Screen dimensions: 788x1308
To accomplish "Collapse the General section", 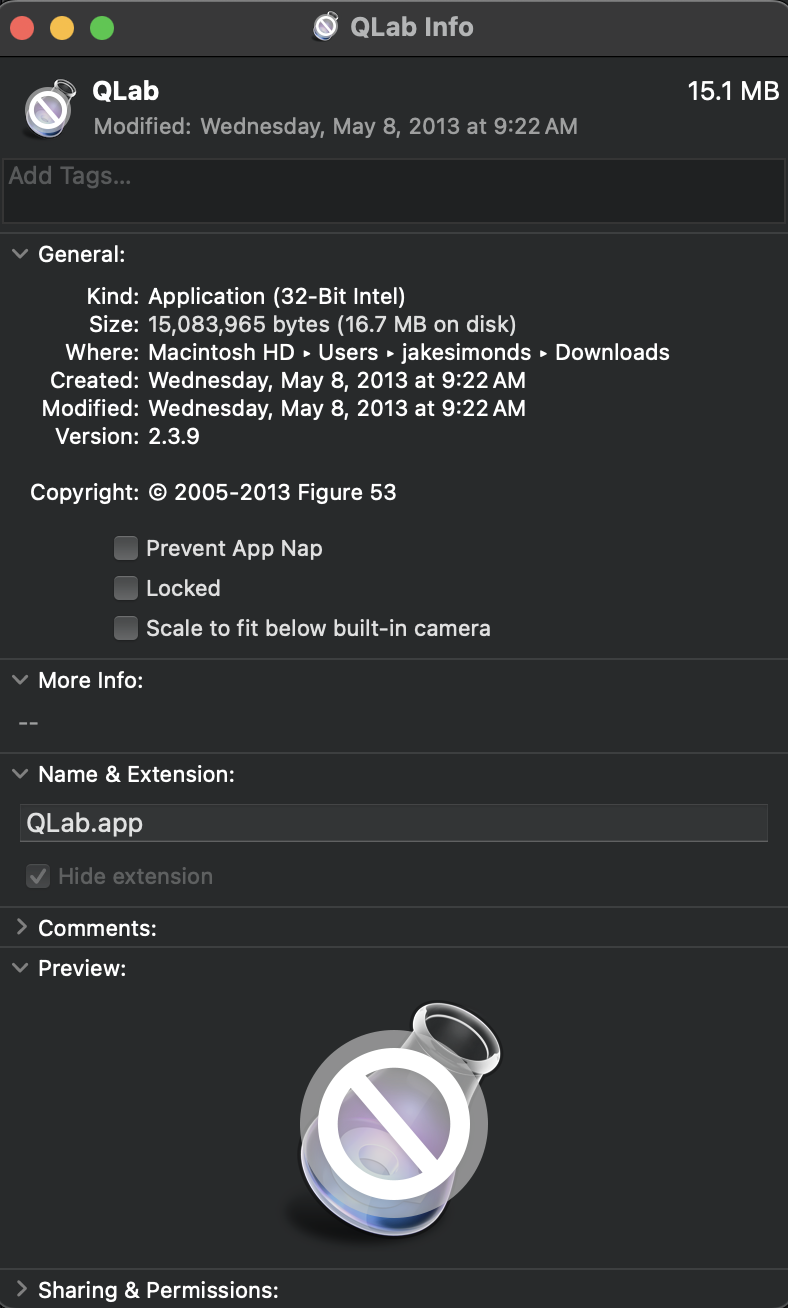I will 19,254.
